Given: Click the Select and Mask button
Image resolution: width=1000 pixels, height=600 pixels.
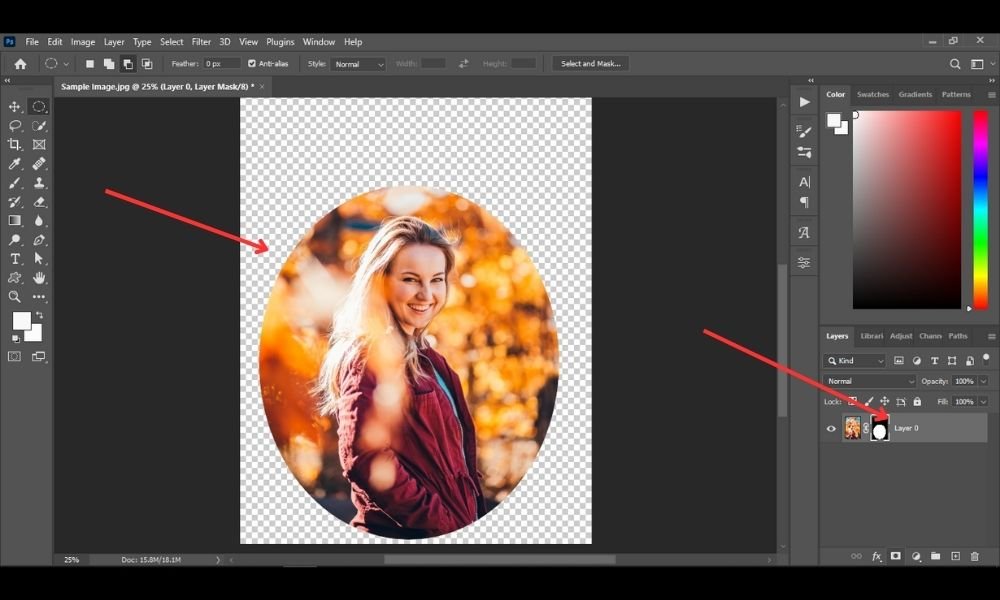Looking at the screenshot, I should [x=591, y=64].
